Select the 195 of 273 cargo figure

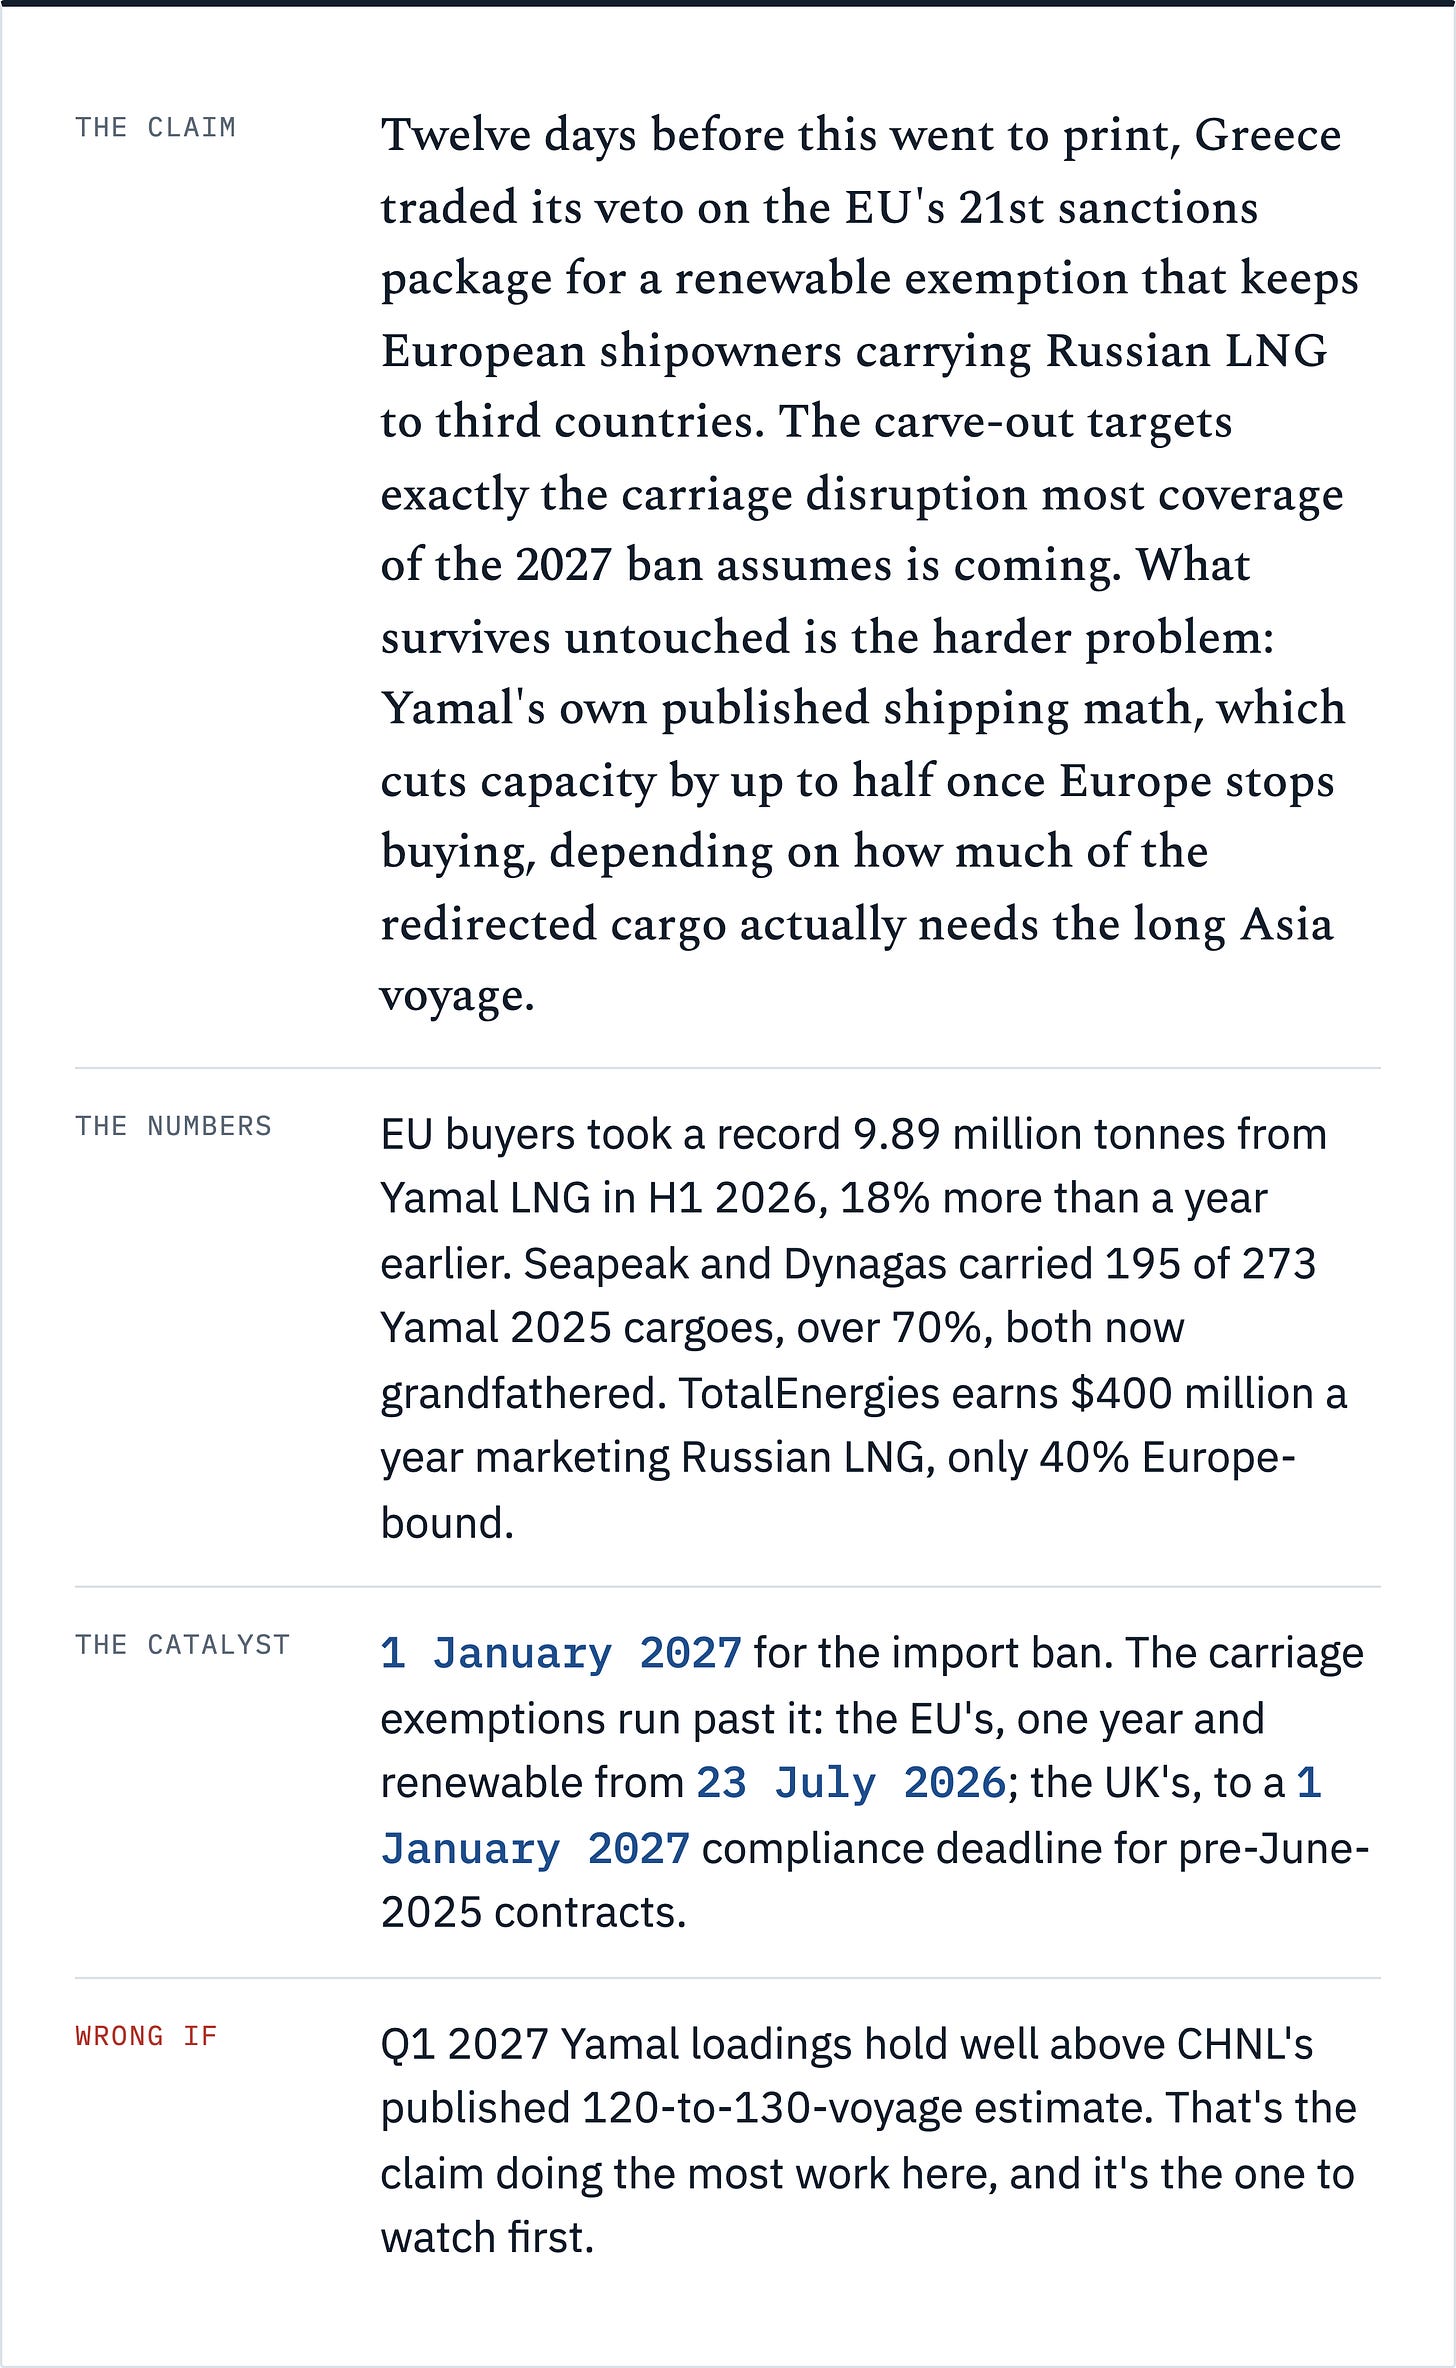pos(1210,1264)
